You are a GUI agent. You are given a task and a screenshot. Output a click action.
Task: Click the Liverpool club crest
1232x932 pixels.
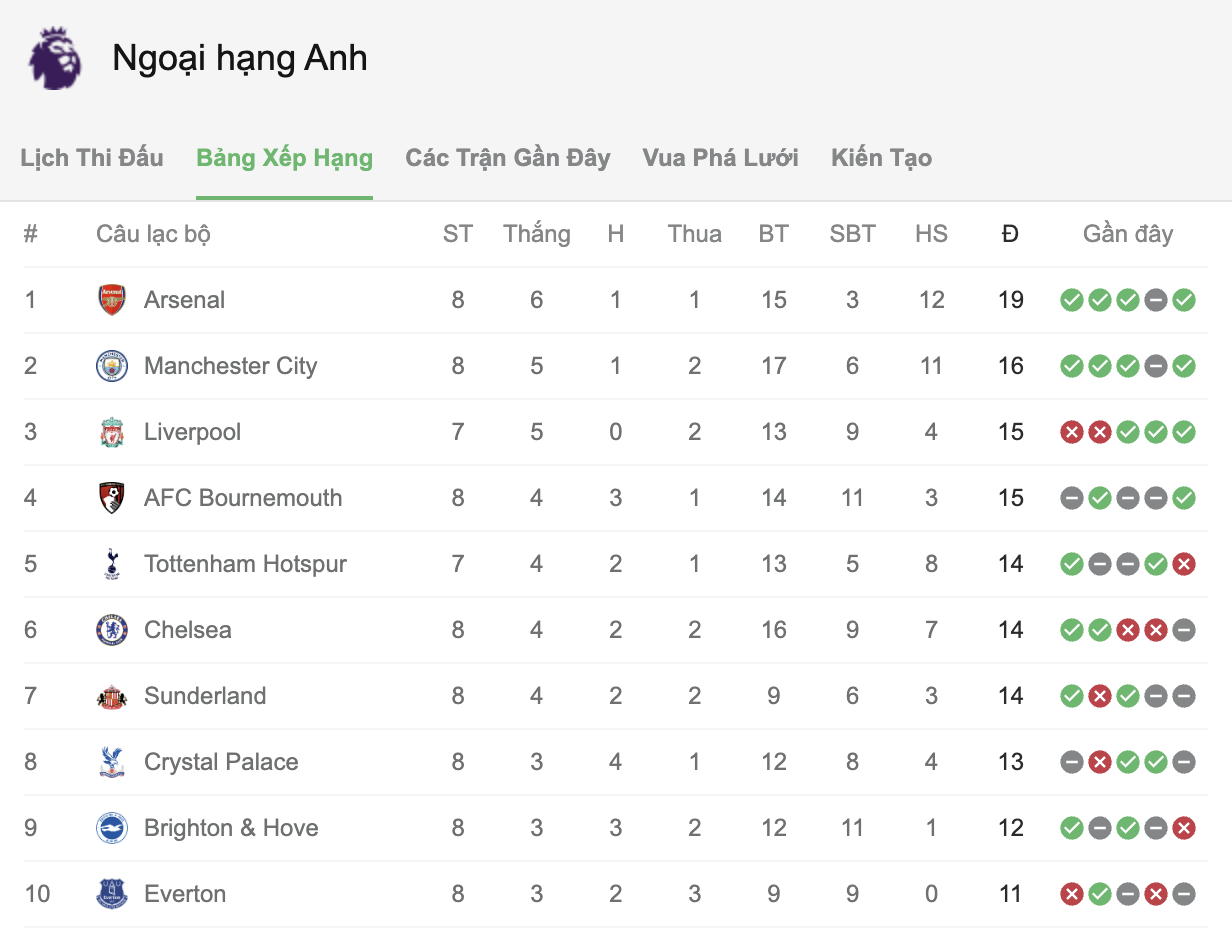point(112,432)
